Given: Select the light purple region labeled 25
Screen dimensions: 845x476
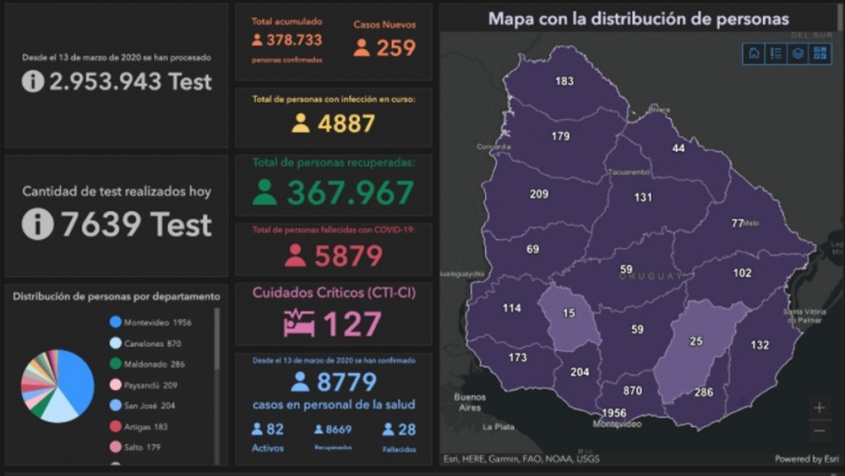Looking at the screenshot, I should [697, 342].
